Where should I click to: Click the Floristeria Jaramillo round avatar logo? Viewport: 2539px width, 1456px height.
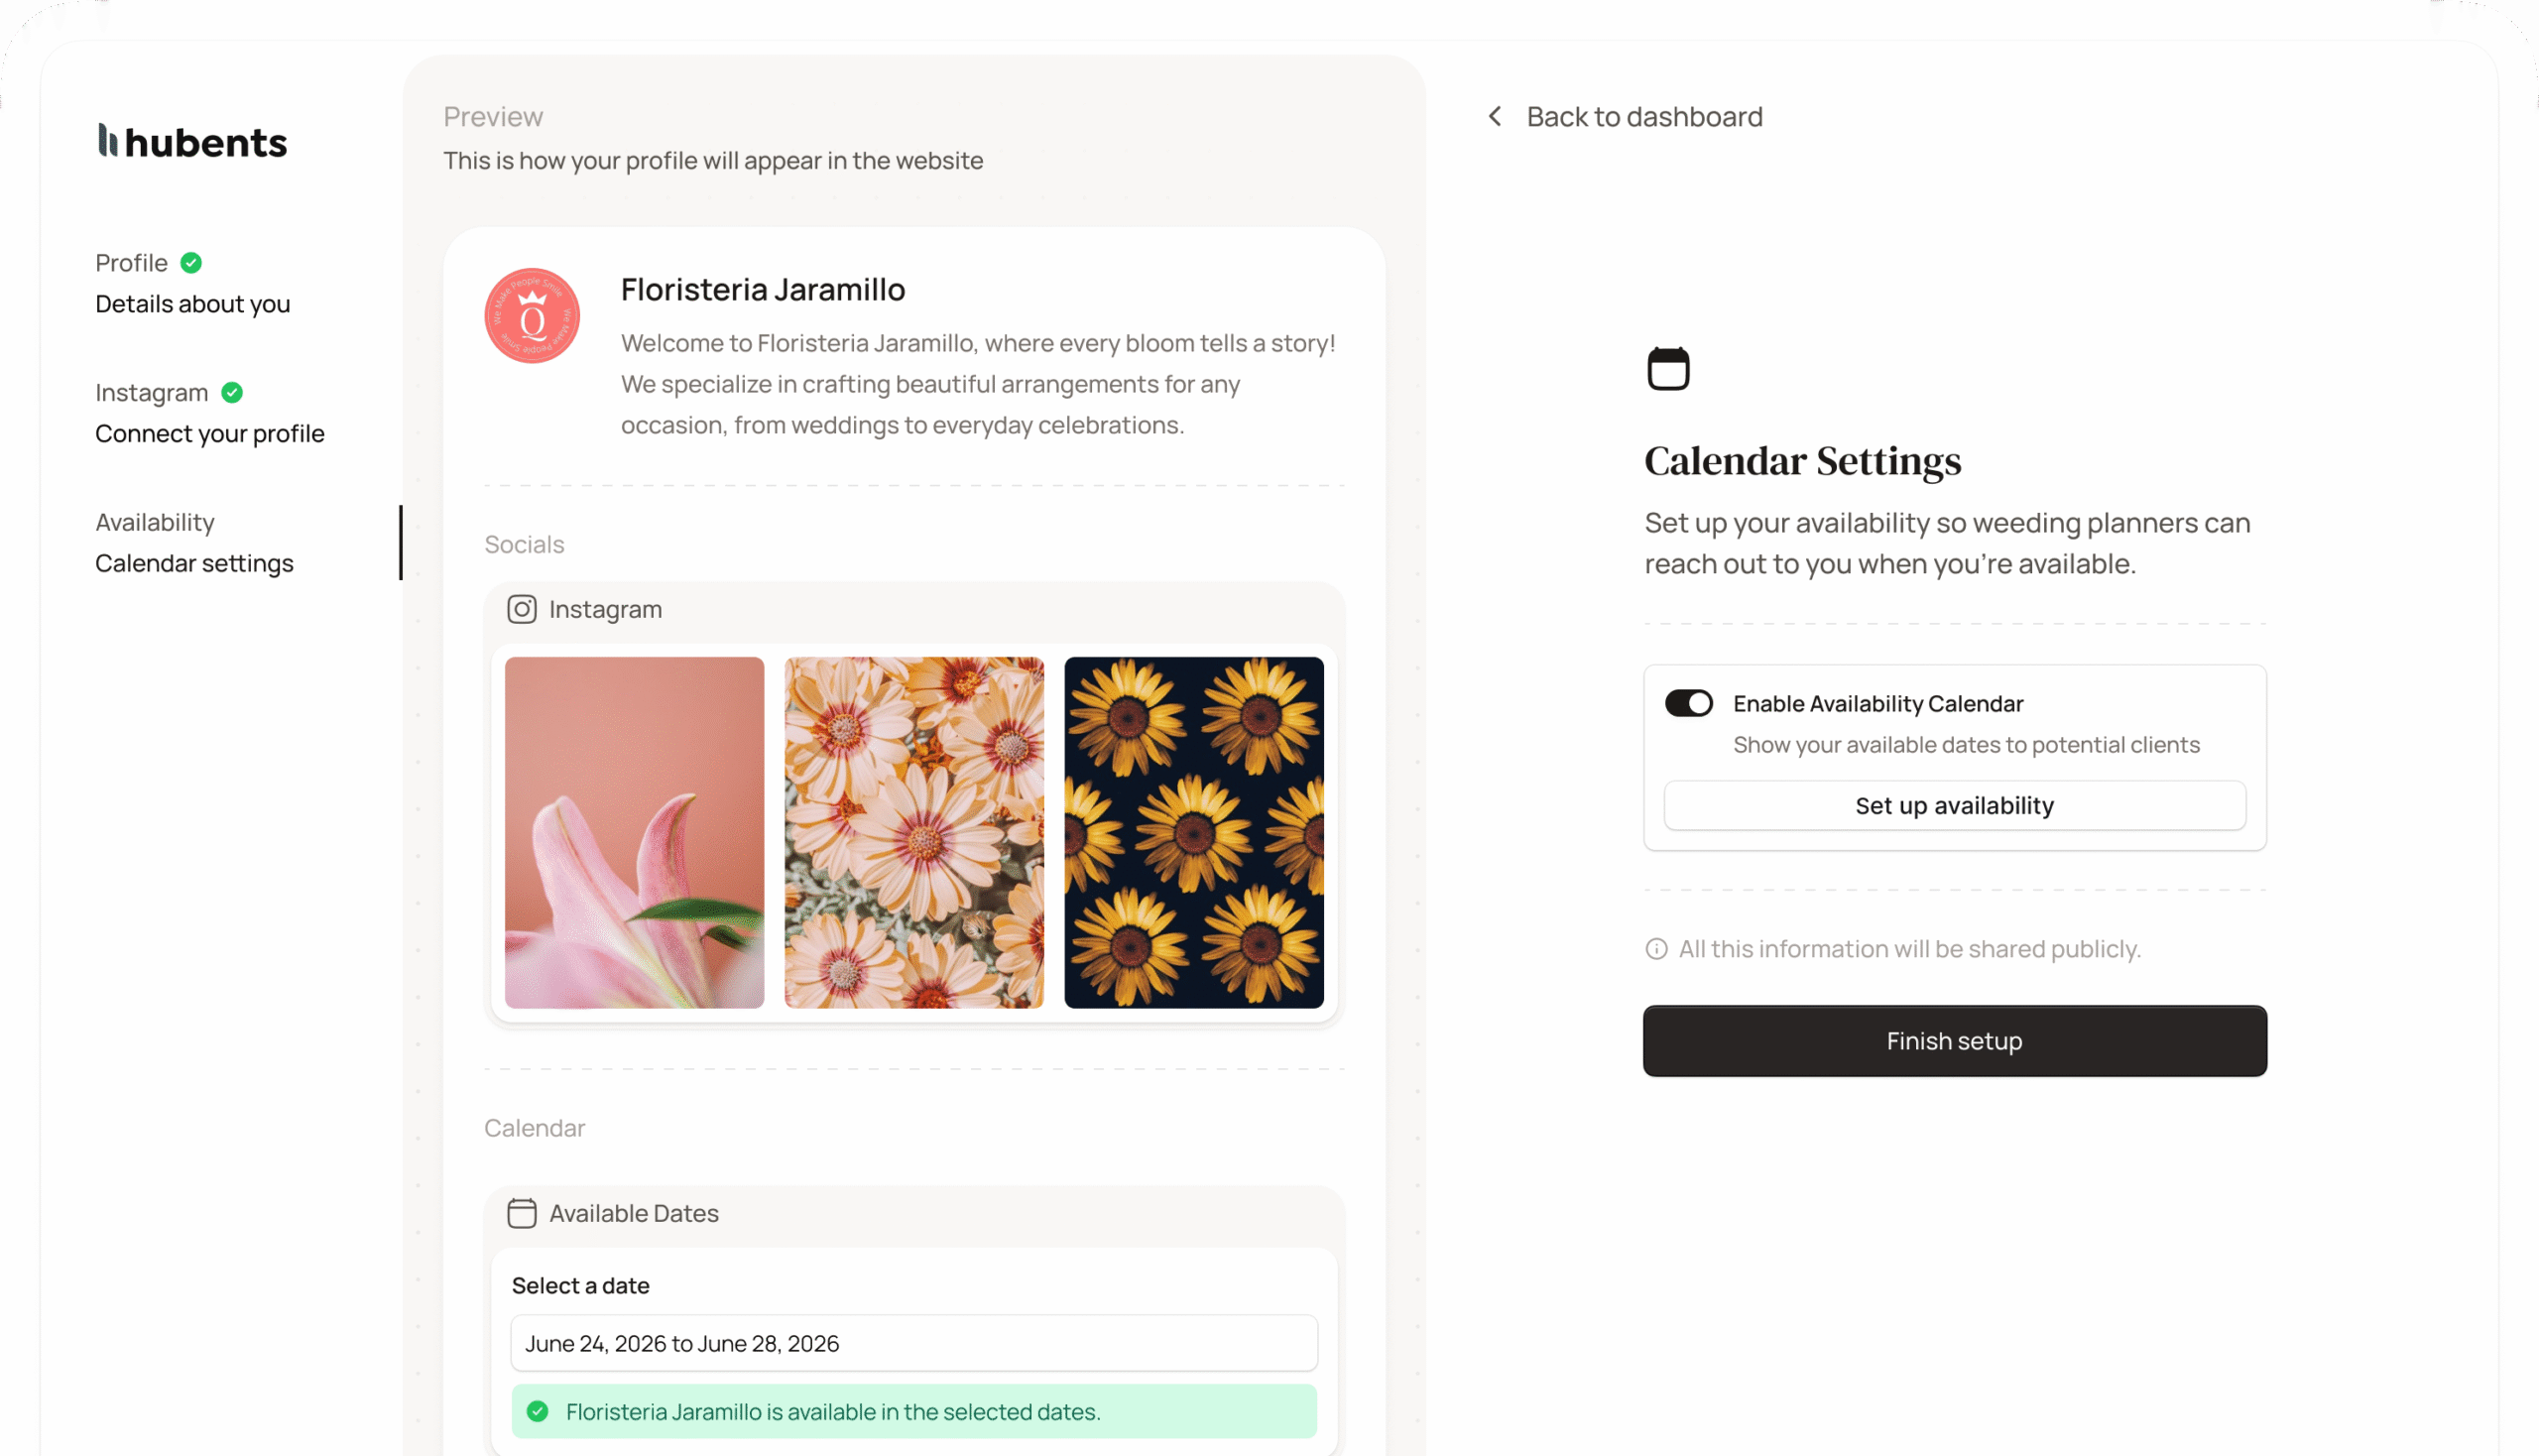pos(532,316)
